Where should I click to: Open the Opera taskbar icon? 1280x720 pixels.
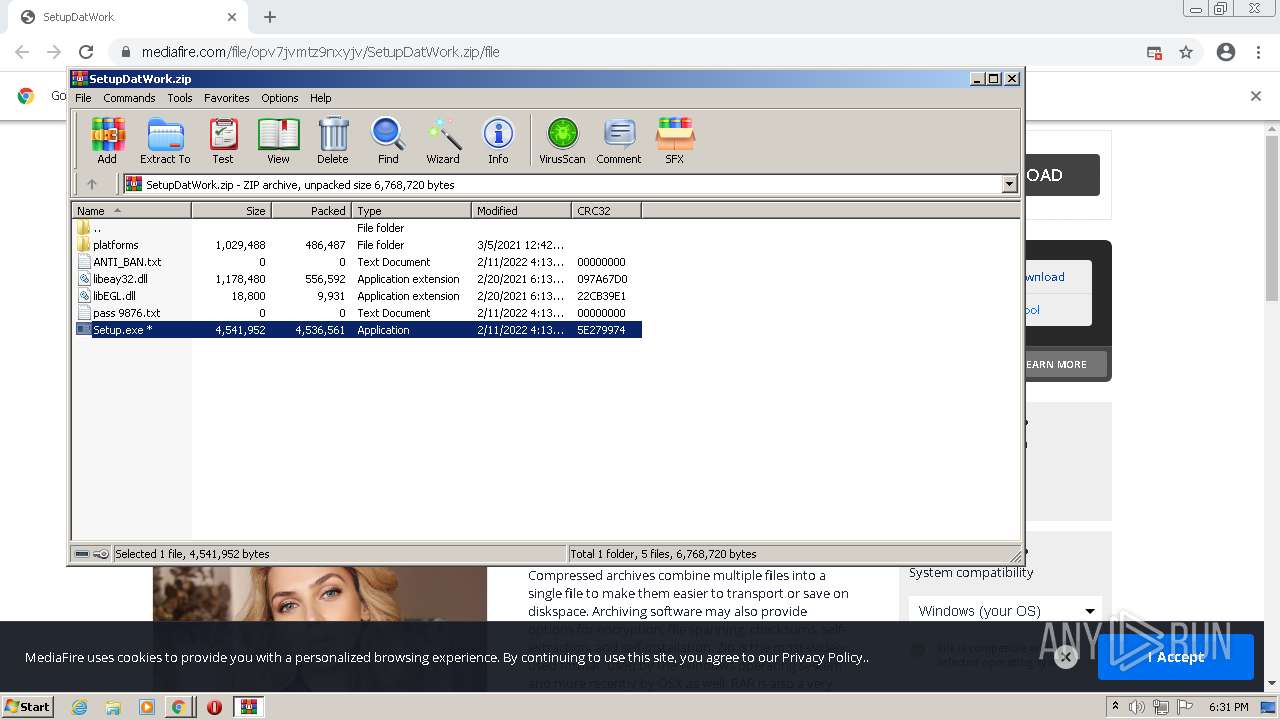[x=214, y=707]
